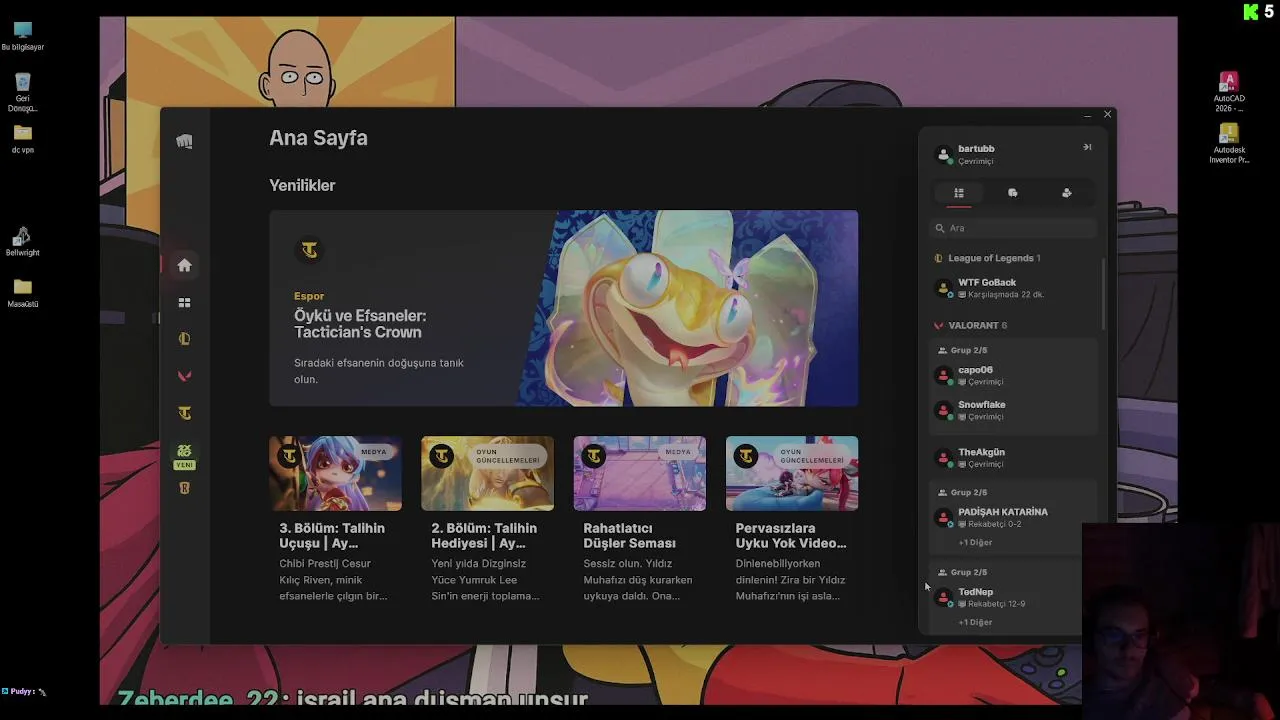Click TedNep avatar icon

click(x=943, y=598)
